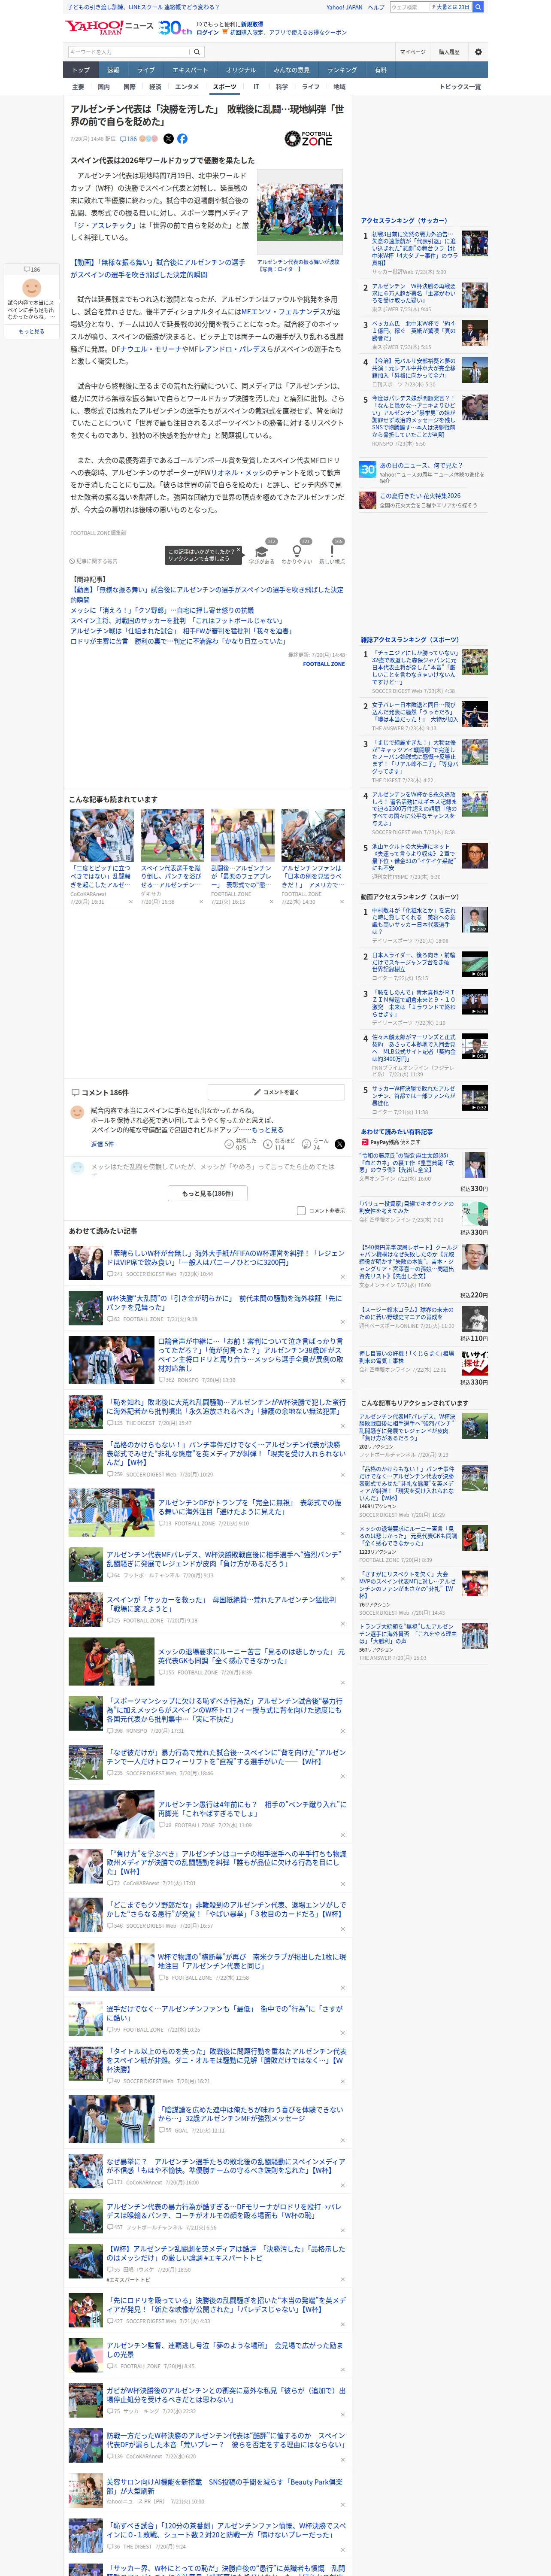Open the トップ tab
Viewport: 551px width, 2576px height.
81,70
